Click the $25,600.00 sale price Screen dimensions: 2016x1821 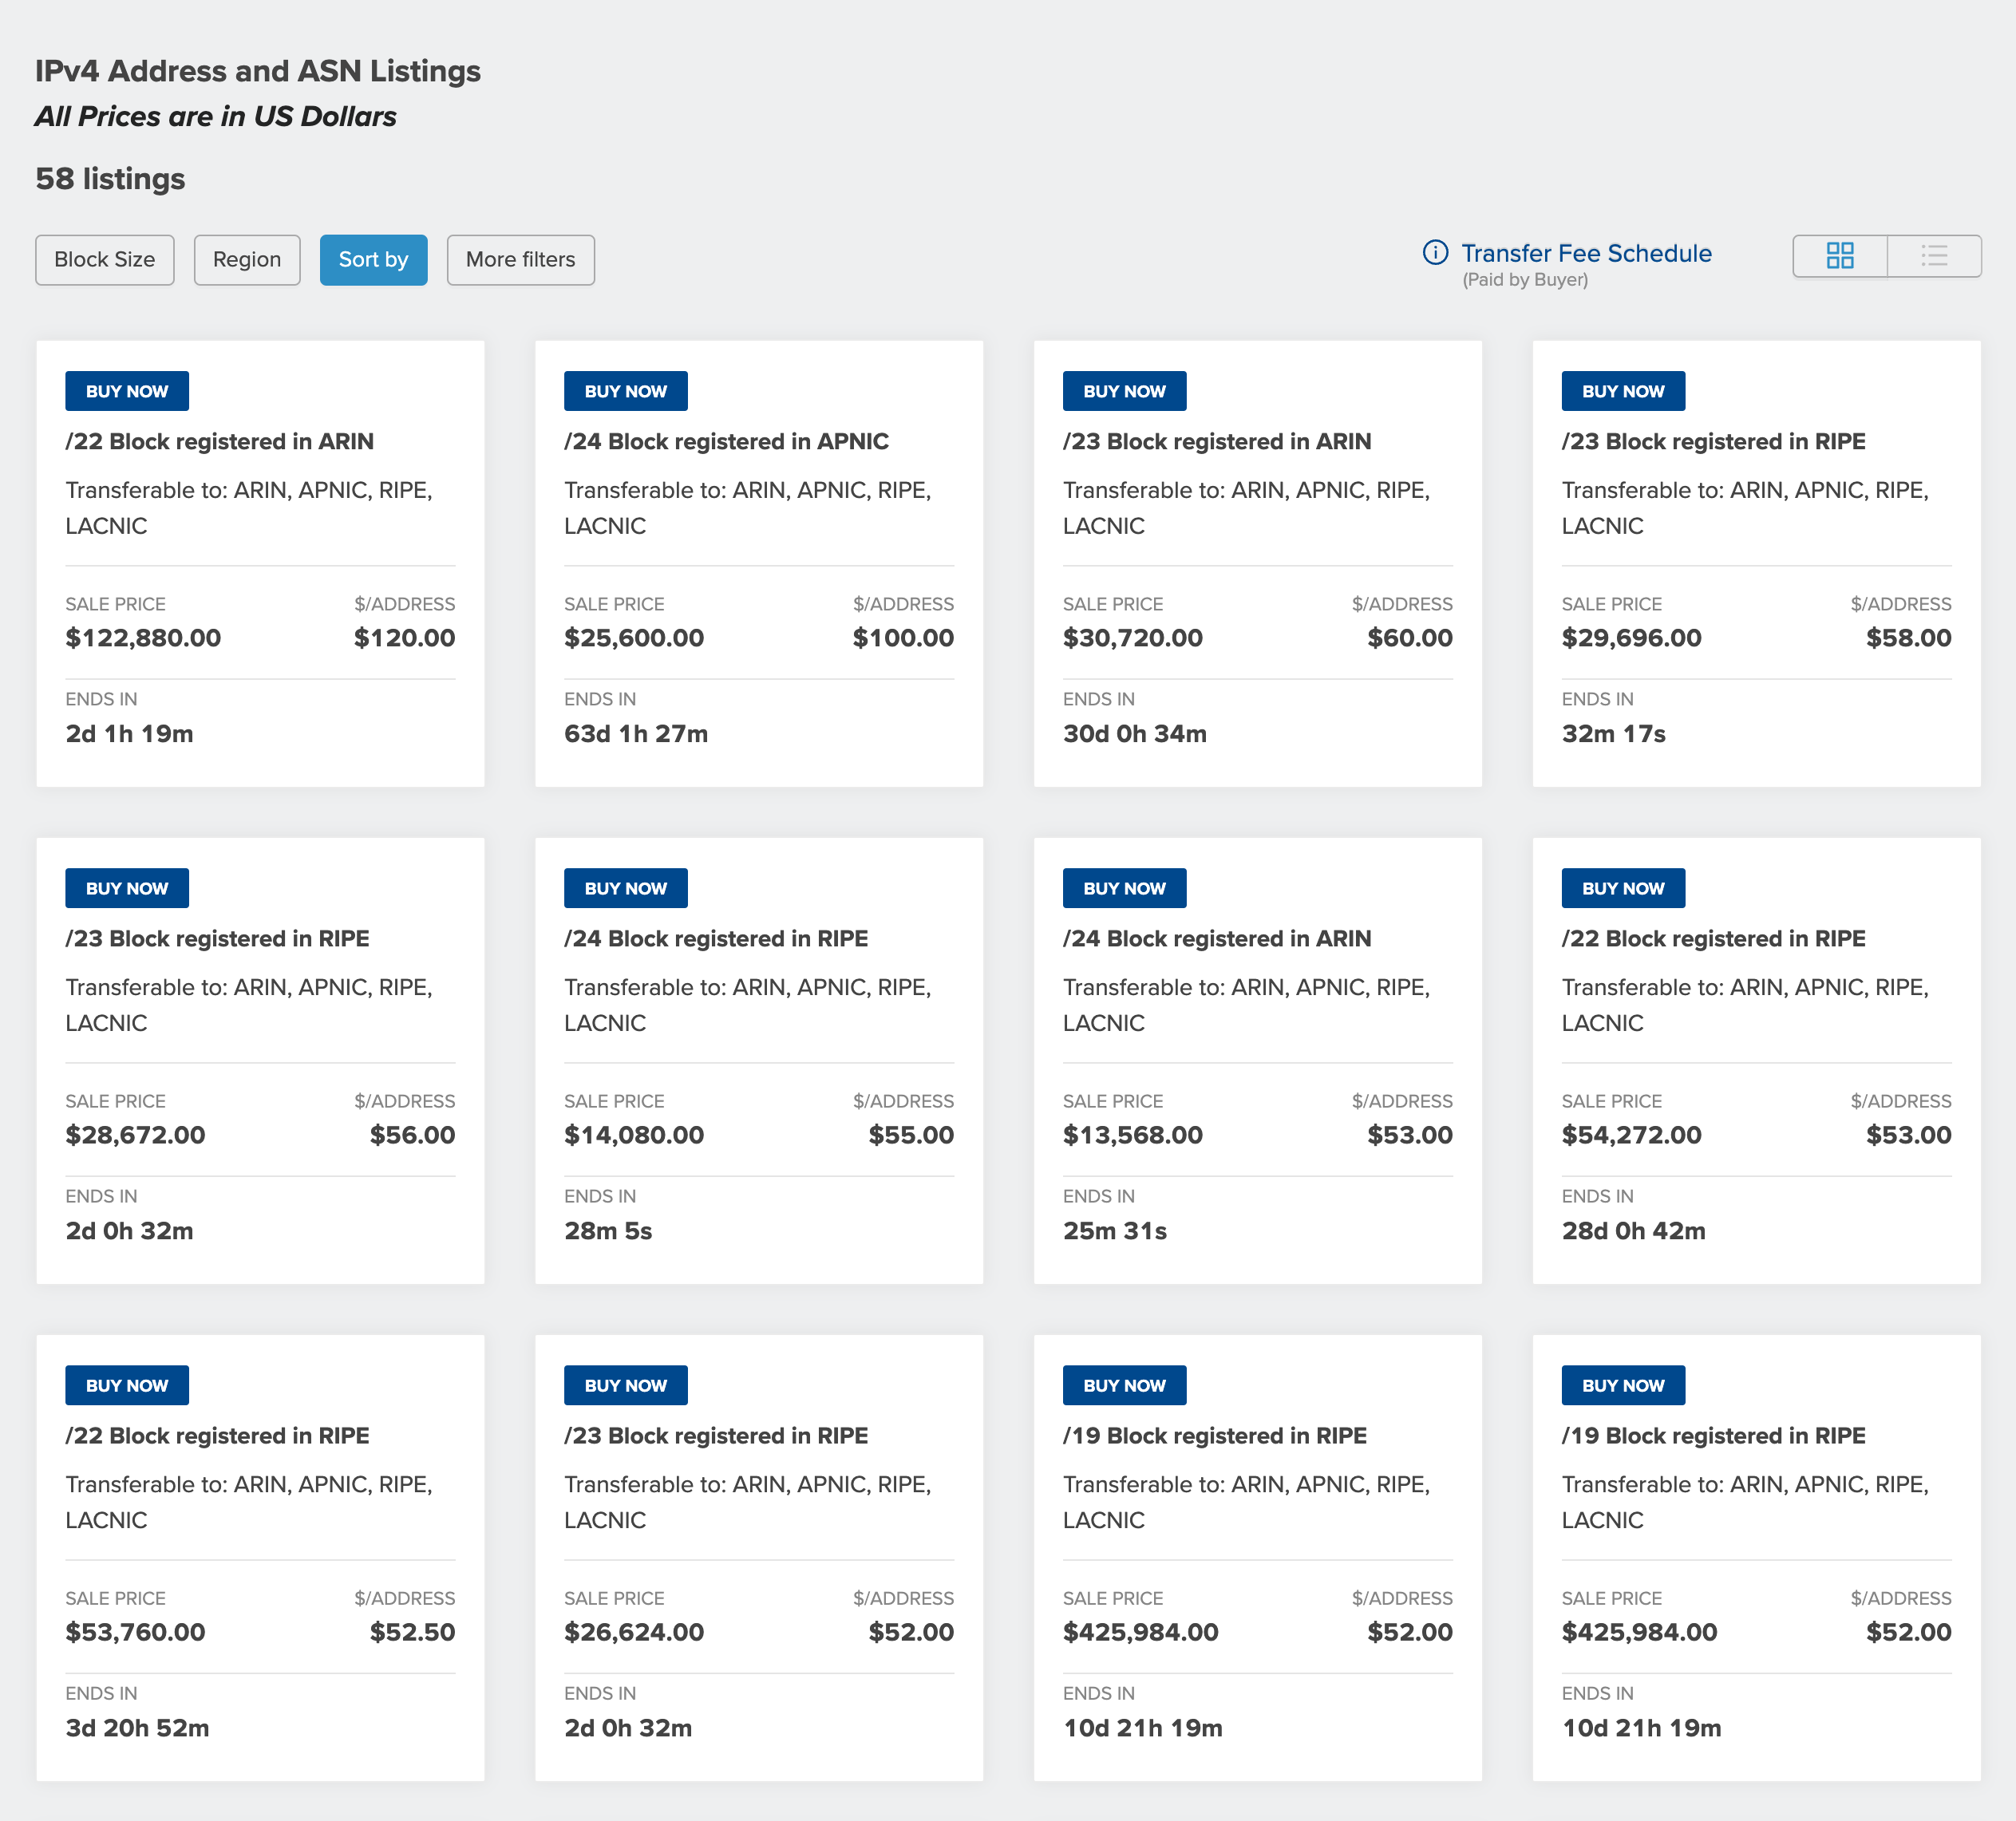pyautogui.click(x=634, y=638)
